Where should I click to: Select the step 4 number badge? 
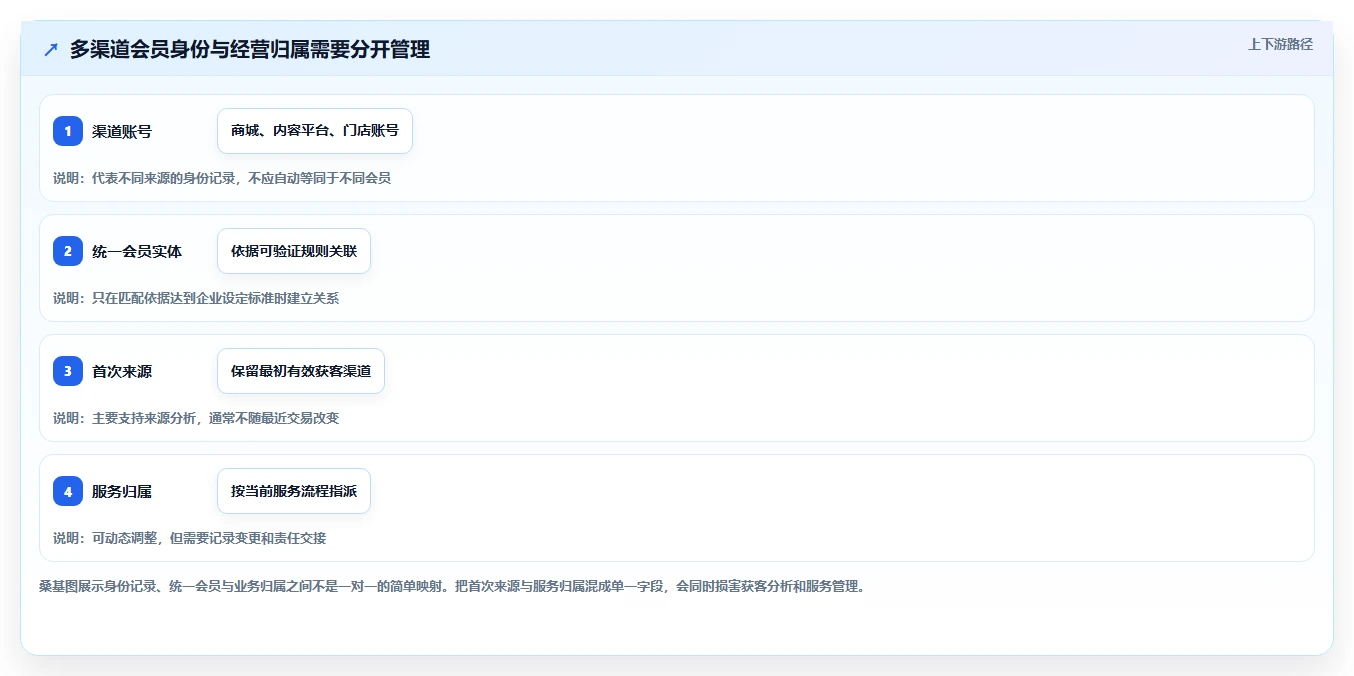[68, 491]
